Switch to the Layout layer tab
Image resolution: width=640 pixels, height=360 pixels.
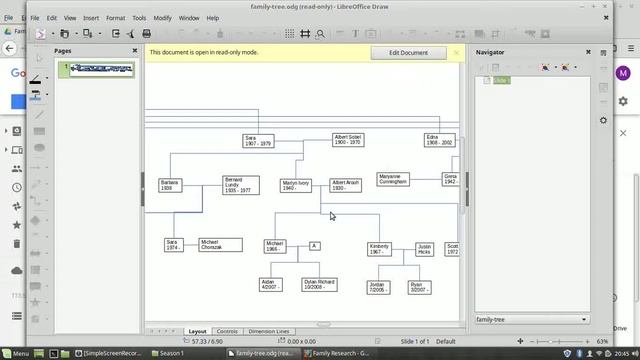(x=198, y=331)
